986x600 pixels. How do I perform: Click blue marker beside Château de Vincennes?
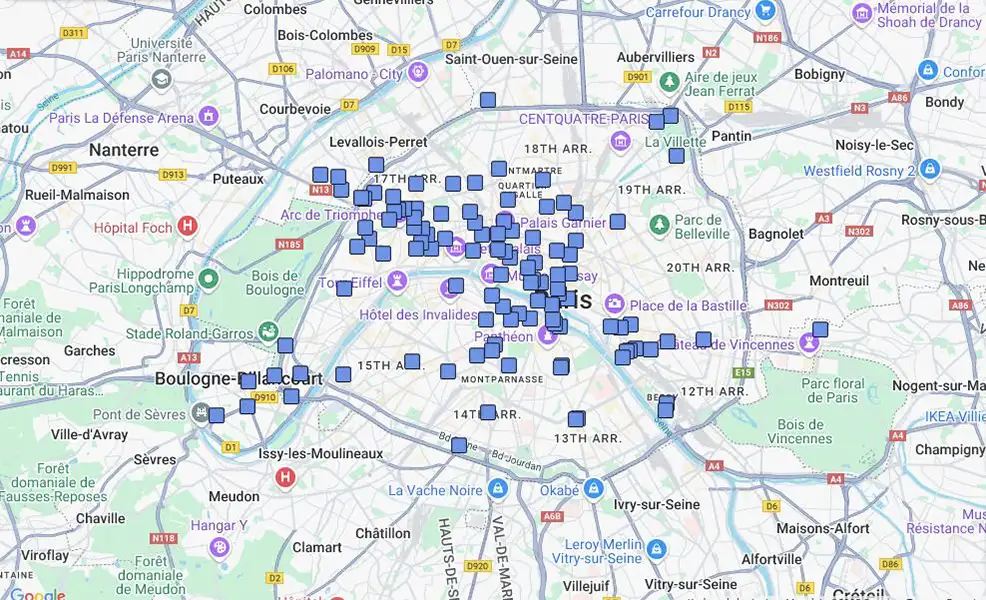coord(820,329)
